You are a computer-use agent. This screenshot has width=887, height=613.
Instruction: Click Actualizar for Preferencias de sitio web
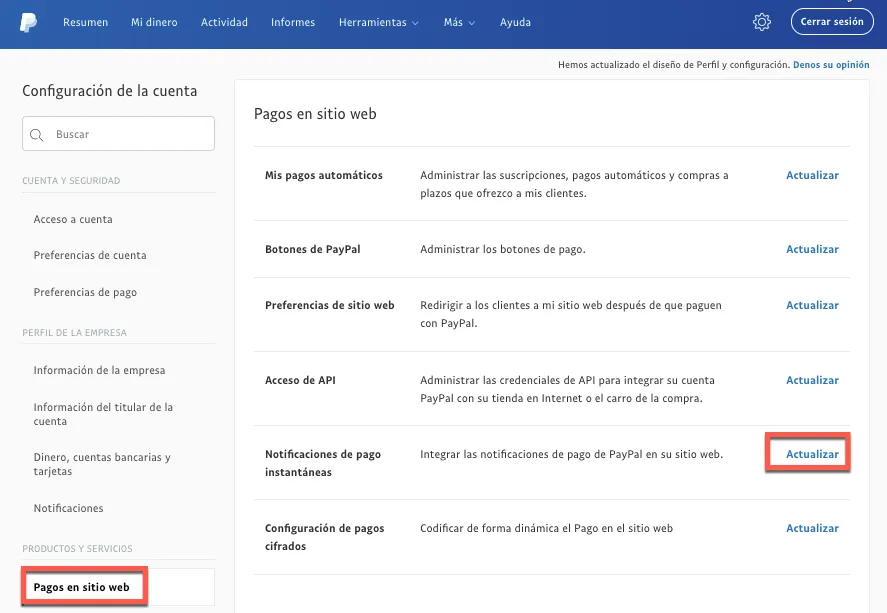pos(812,305)
